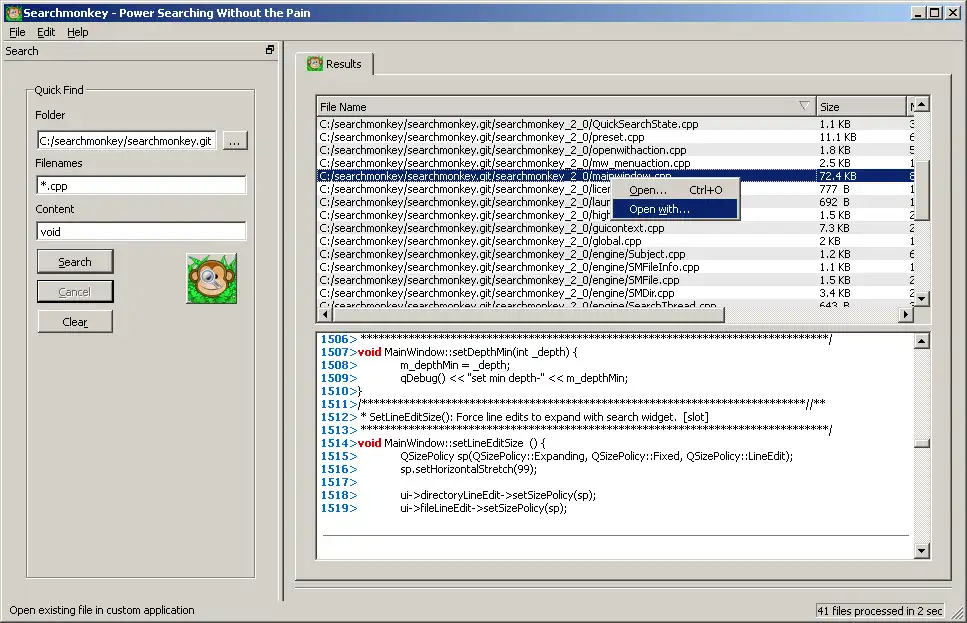967x623 pixels.
Task: Focus the Folder path input field
Action: (126, 141)
